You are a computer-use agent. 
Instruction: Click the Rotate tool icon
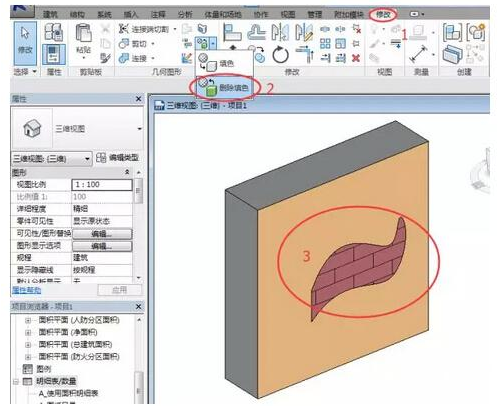click(x=280, y=54)
